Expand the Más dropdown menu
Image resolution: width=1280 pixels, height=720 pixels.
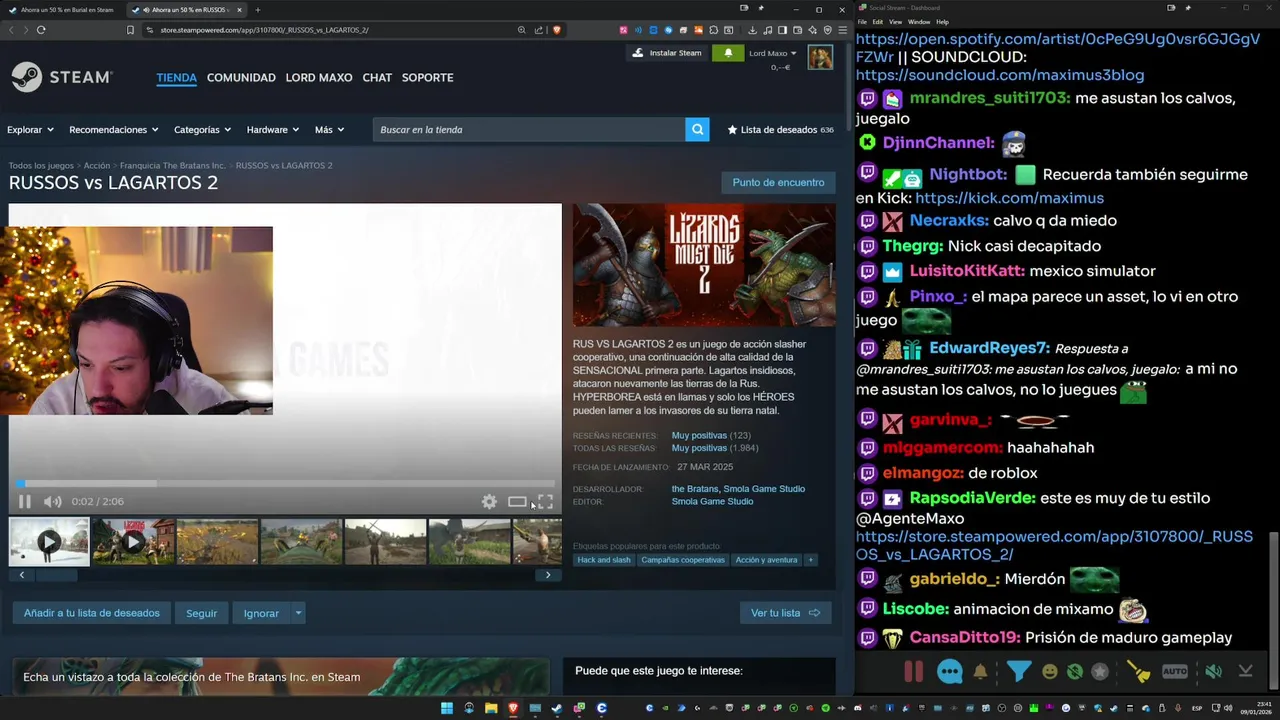tap(329, 130)
